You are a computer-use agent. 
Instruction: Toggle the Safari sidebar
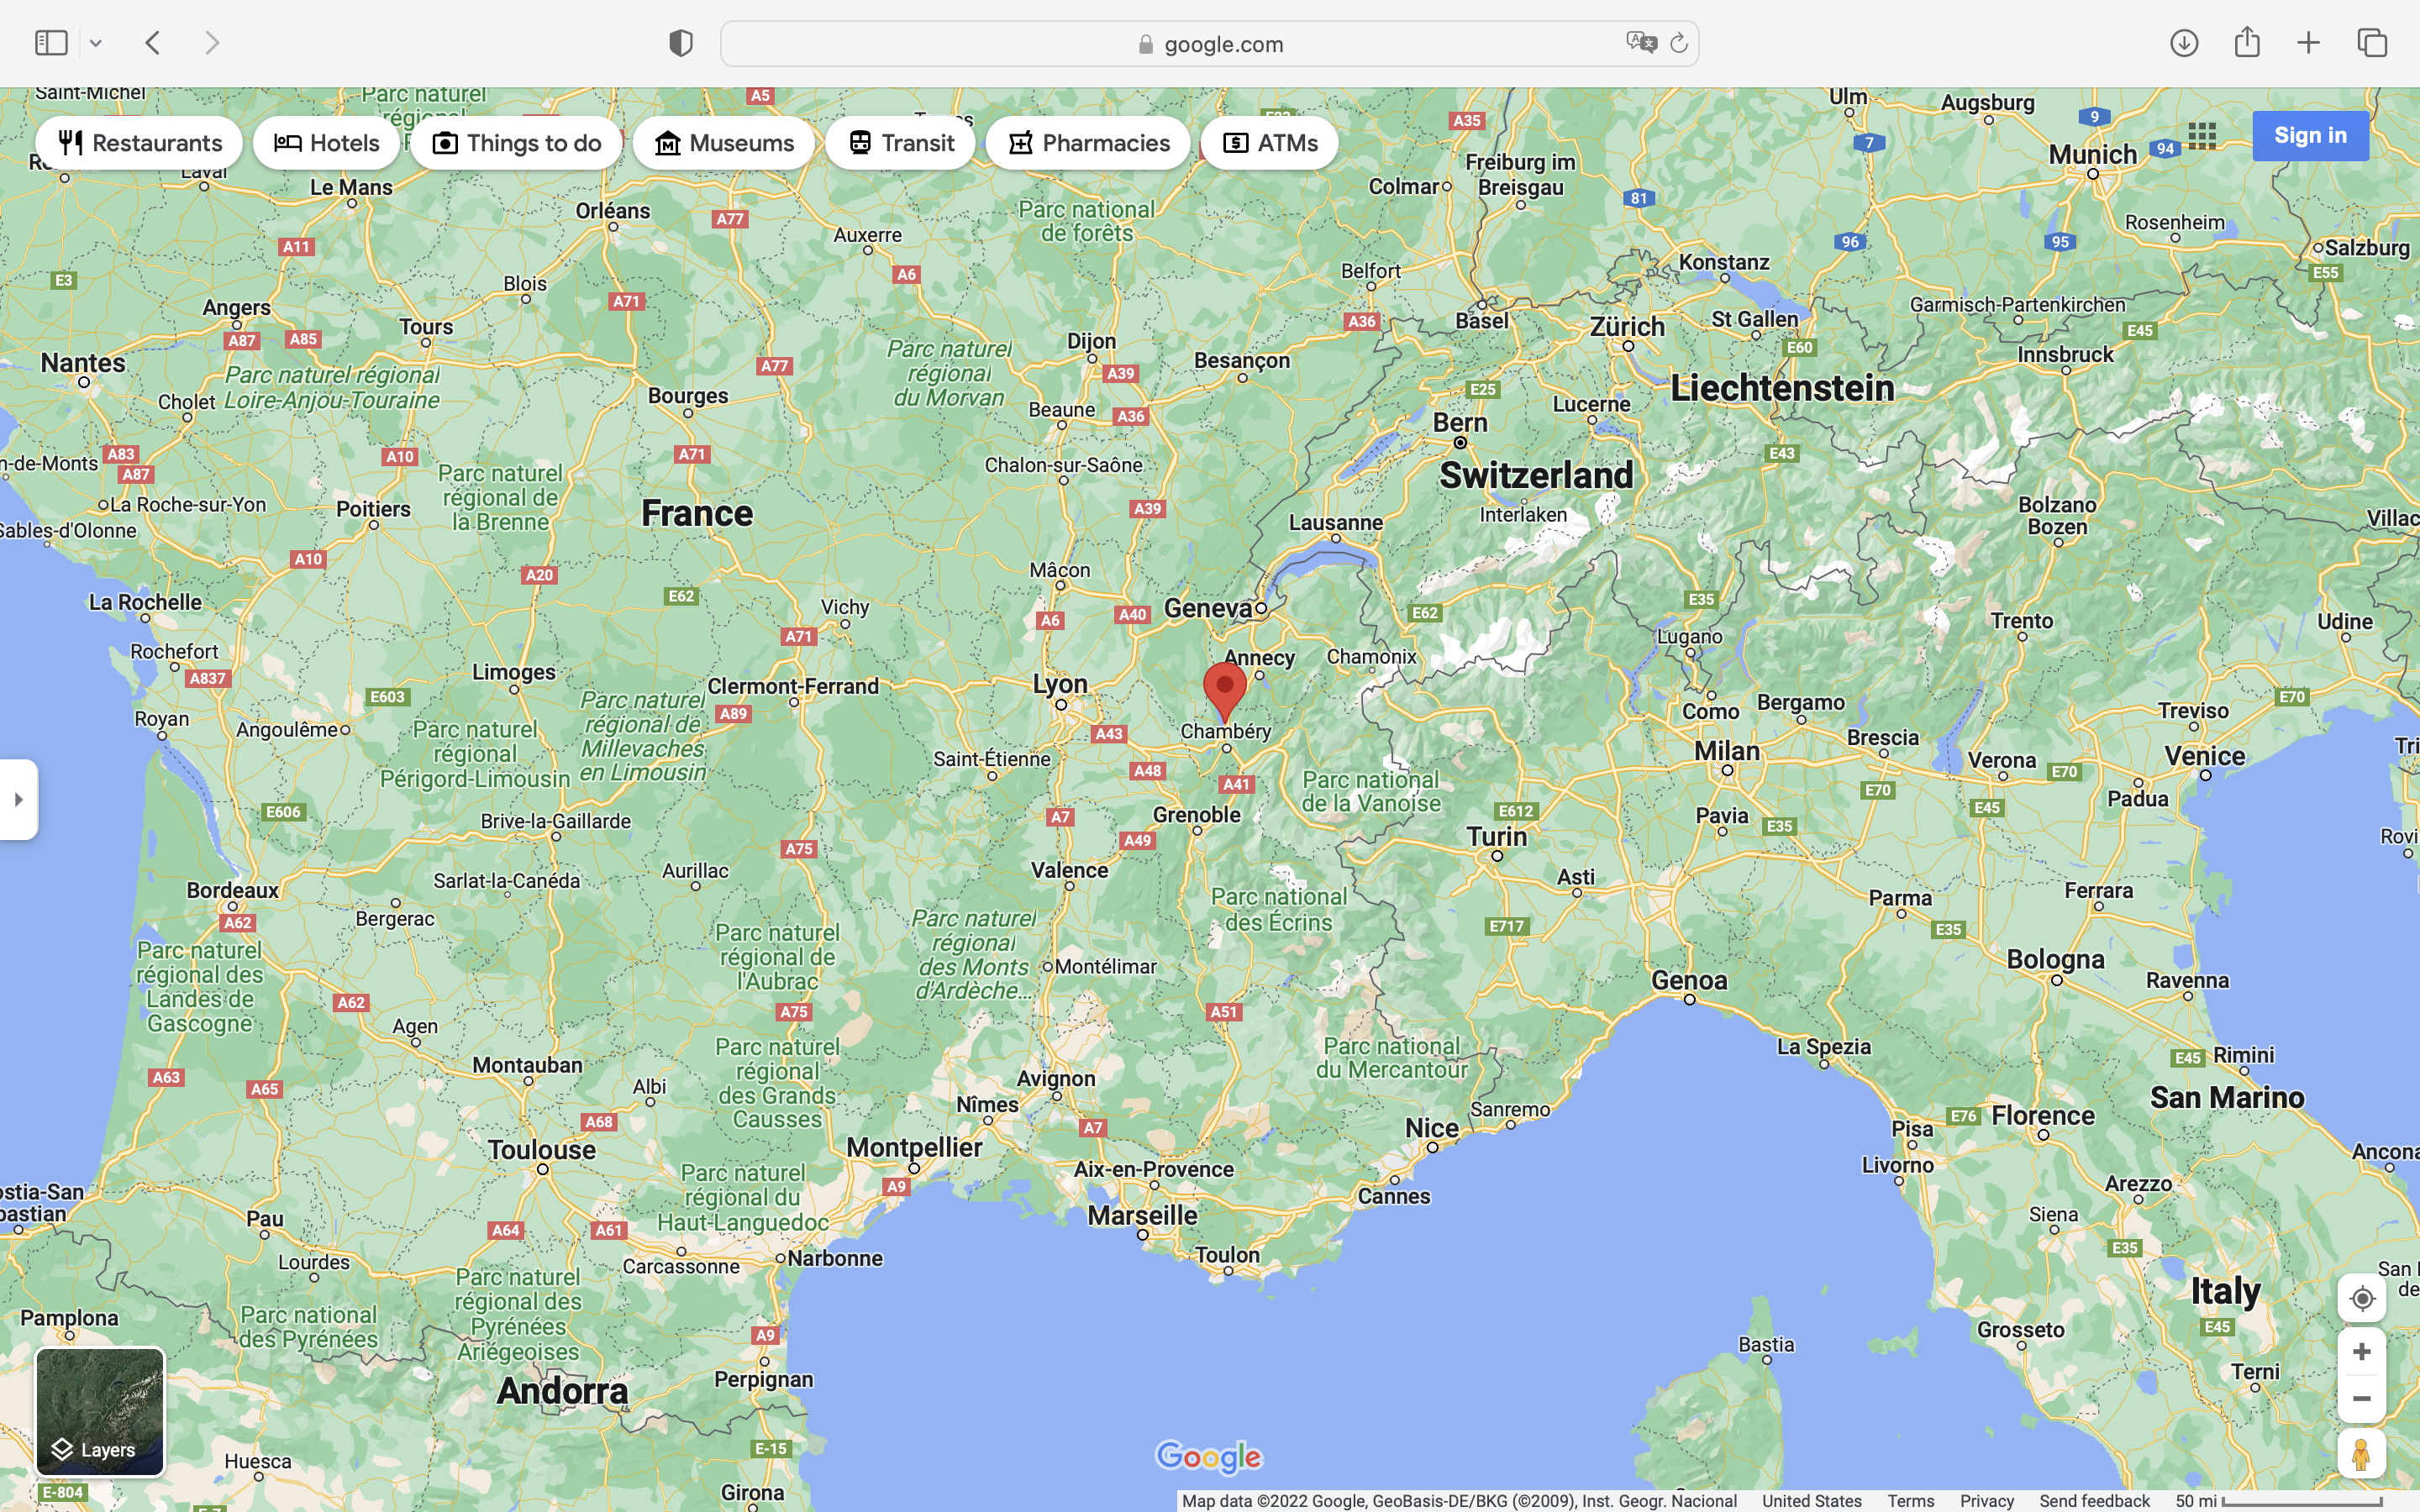[x=51, y=43]
